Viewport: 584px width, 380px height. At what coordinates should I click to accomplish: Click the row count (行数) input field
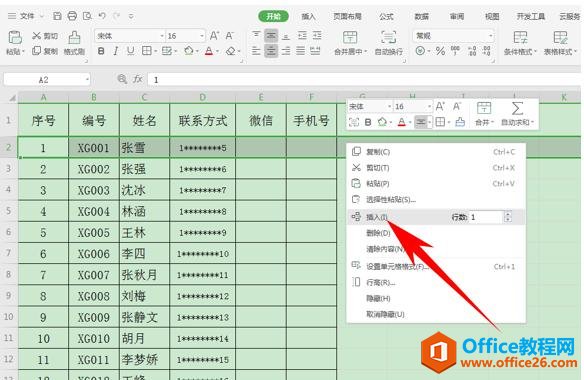click(x=486, y=217)
